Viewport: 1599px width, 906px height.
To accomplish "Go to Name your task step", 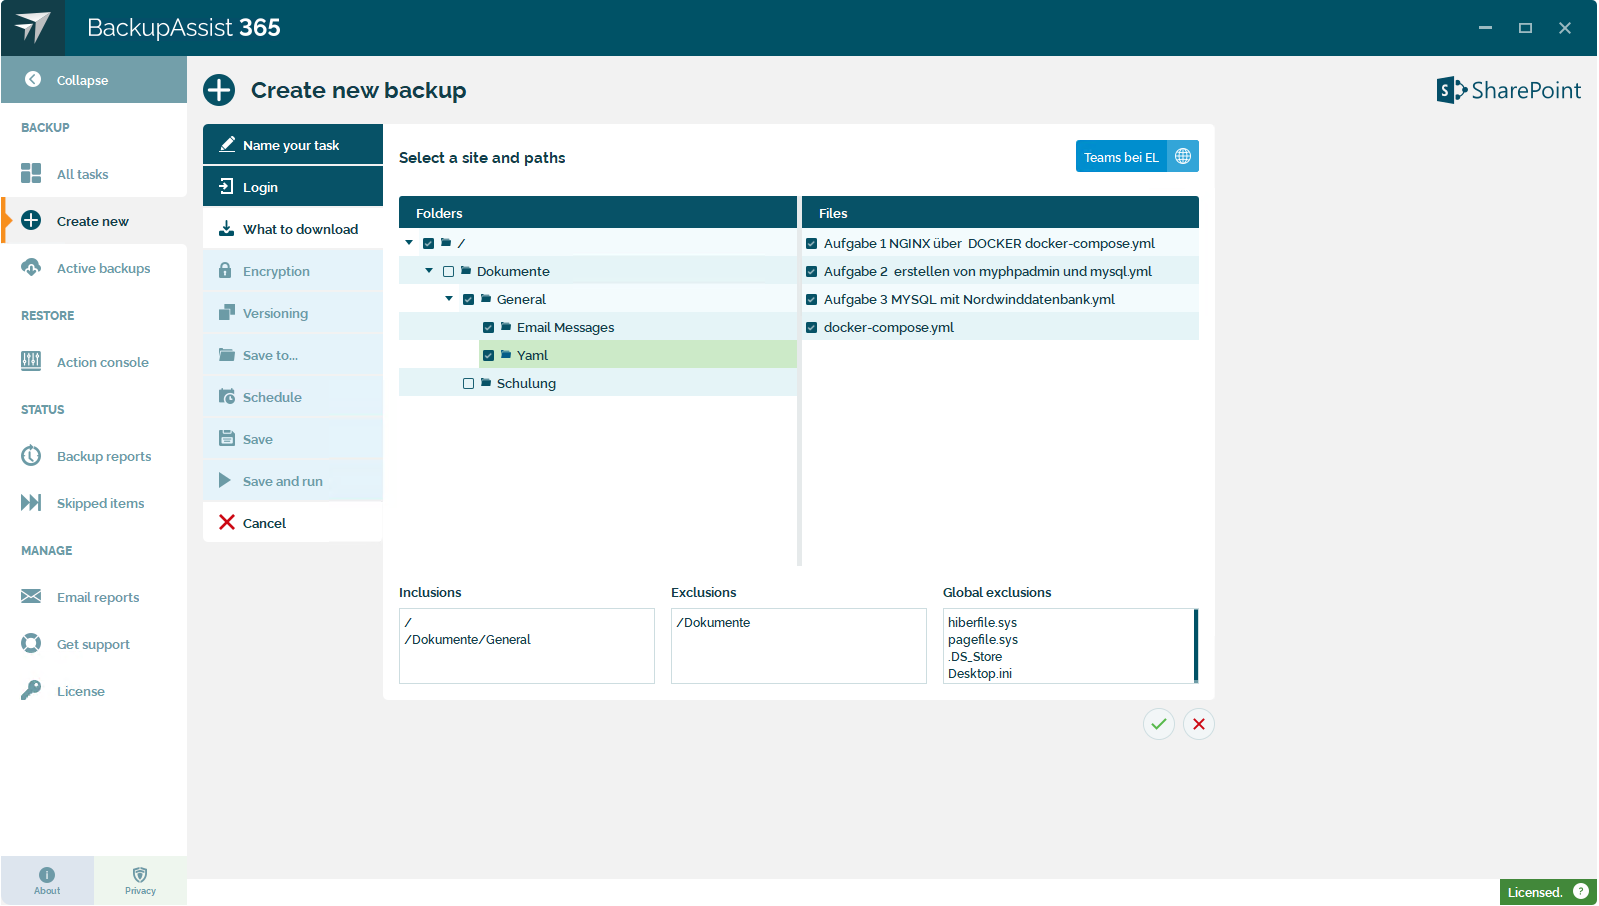I will coord(293,145).
